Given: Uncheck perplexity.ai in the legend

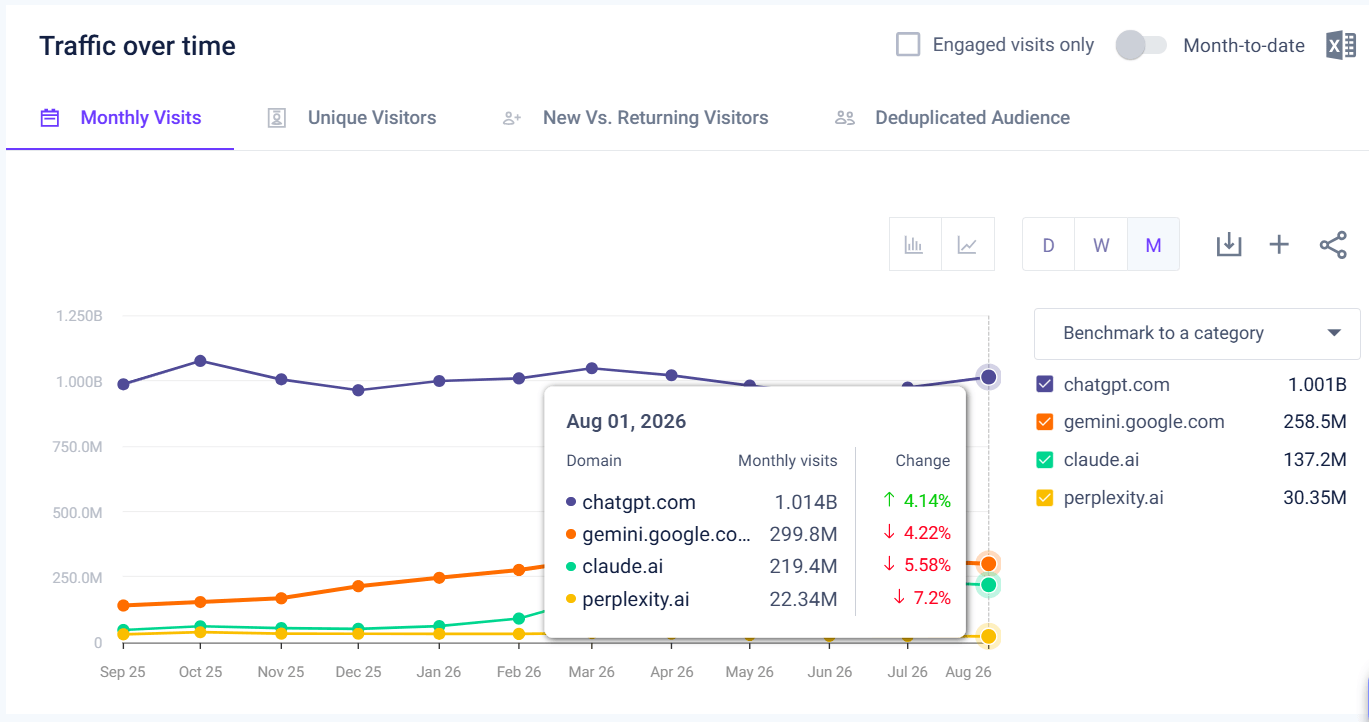Looking at the screenshot, I should click(x=1045, y=498).
